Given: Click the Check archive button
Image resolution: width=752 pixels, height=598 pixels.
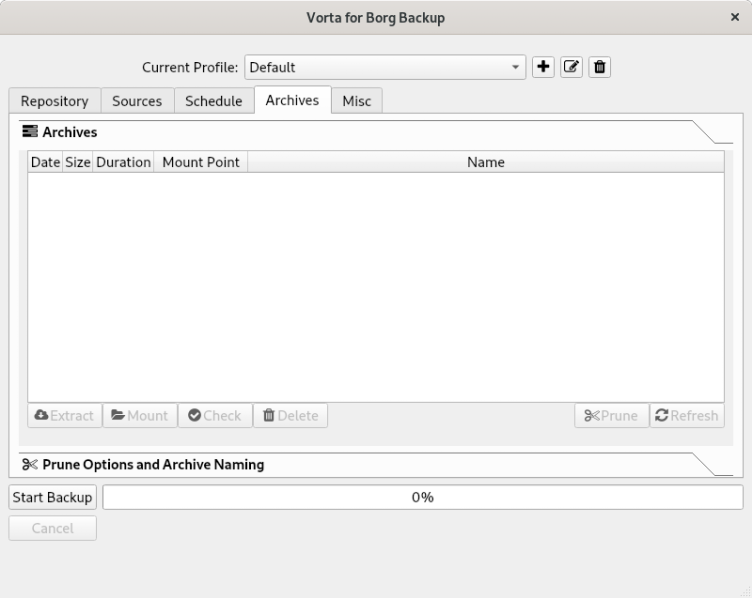Looking at the screenshot, I should (x=215, y=416).
